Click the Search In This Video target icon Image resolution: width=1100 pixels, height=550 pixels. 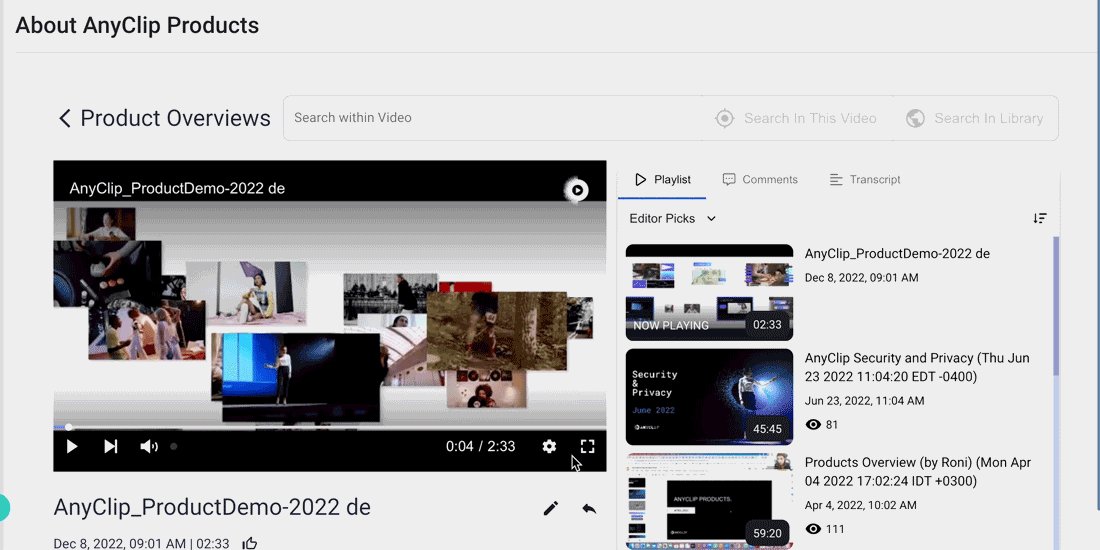tap(725, 118)
